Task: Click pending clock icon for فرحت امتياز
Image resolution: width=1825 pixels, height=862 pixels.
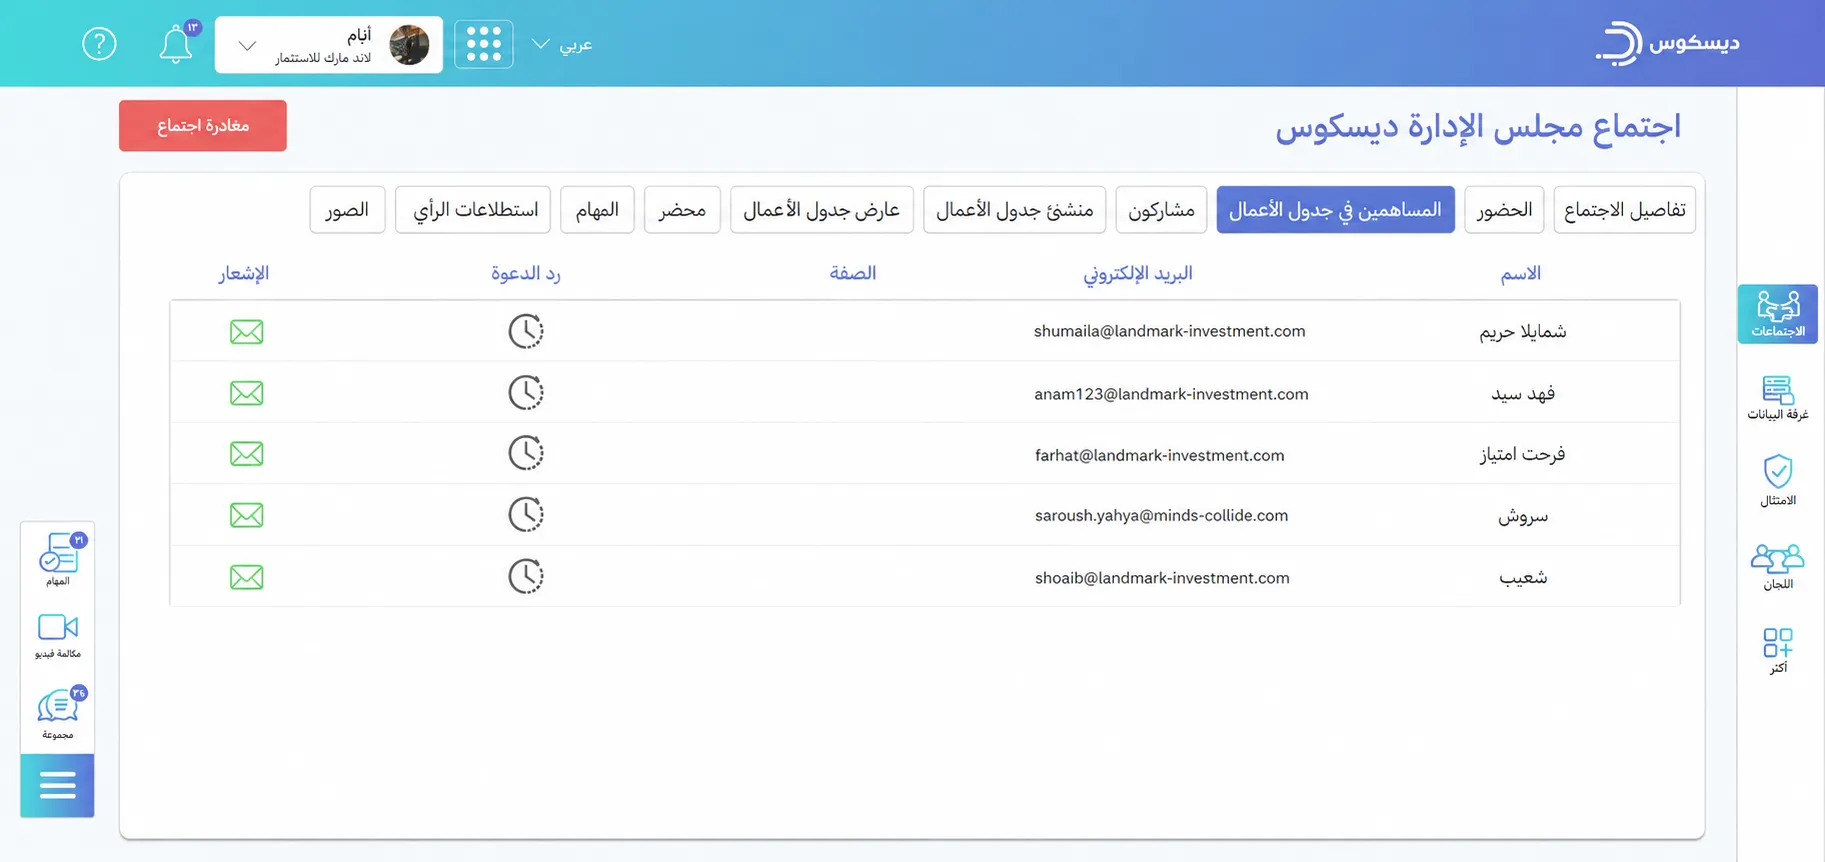Action: 526,453
